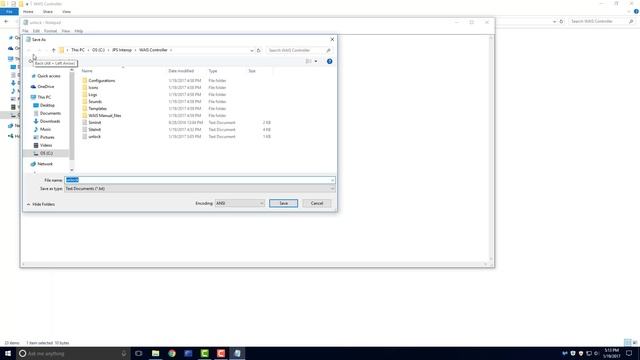Open Task View on the taskbar
The image size is (640, 360).
(x=139, y=353)
